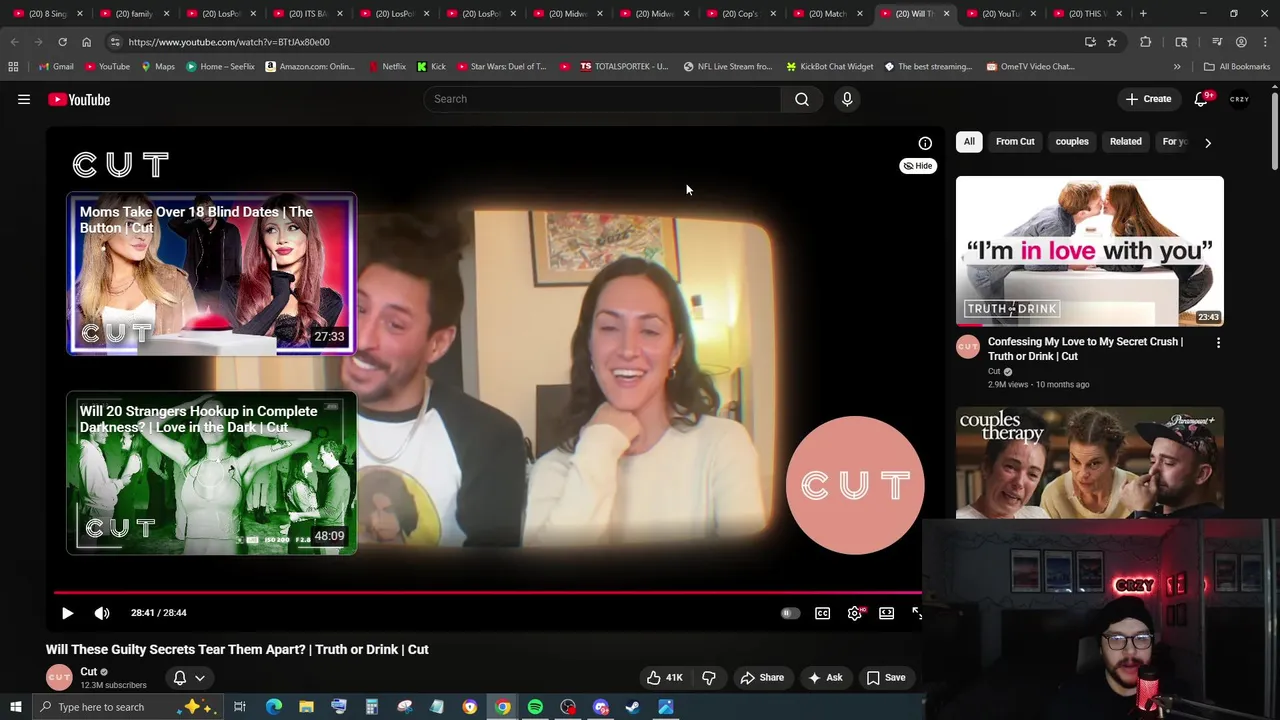1280x720 pixels.
Task: Select the From Cut filter chip
Action: [x=1015, y=142]
